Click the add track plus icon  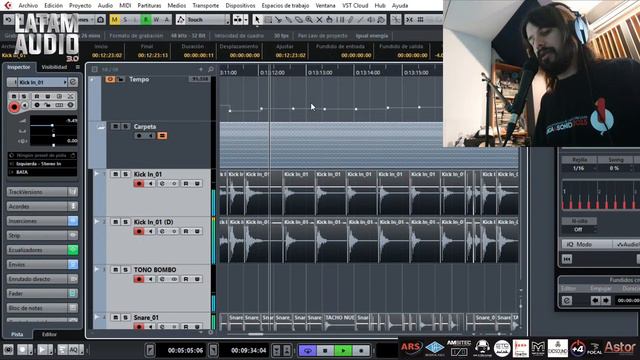[201, 69]
